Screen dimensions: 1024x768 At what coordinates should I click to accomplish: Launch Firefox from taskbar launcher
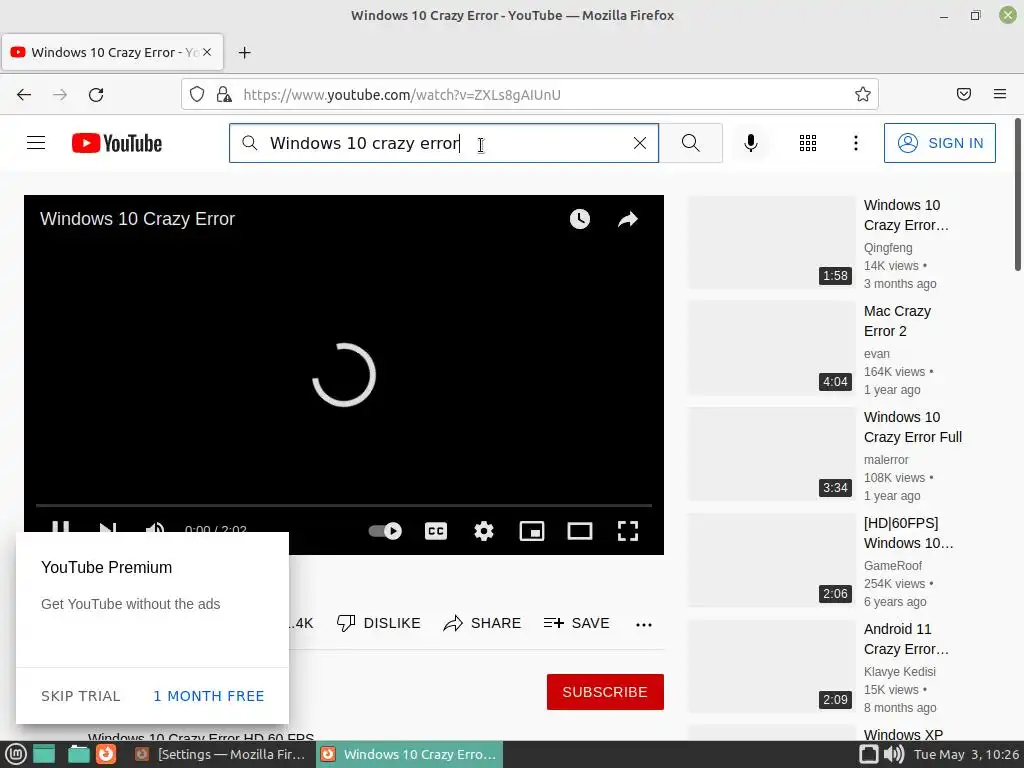click(106, 754)
